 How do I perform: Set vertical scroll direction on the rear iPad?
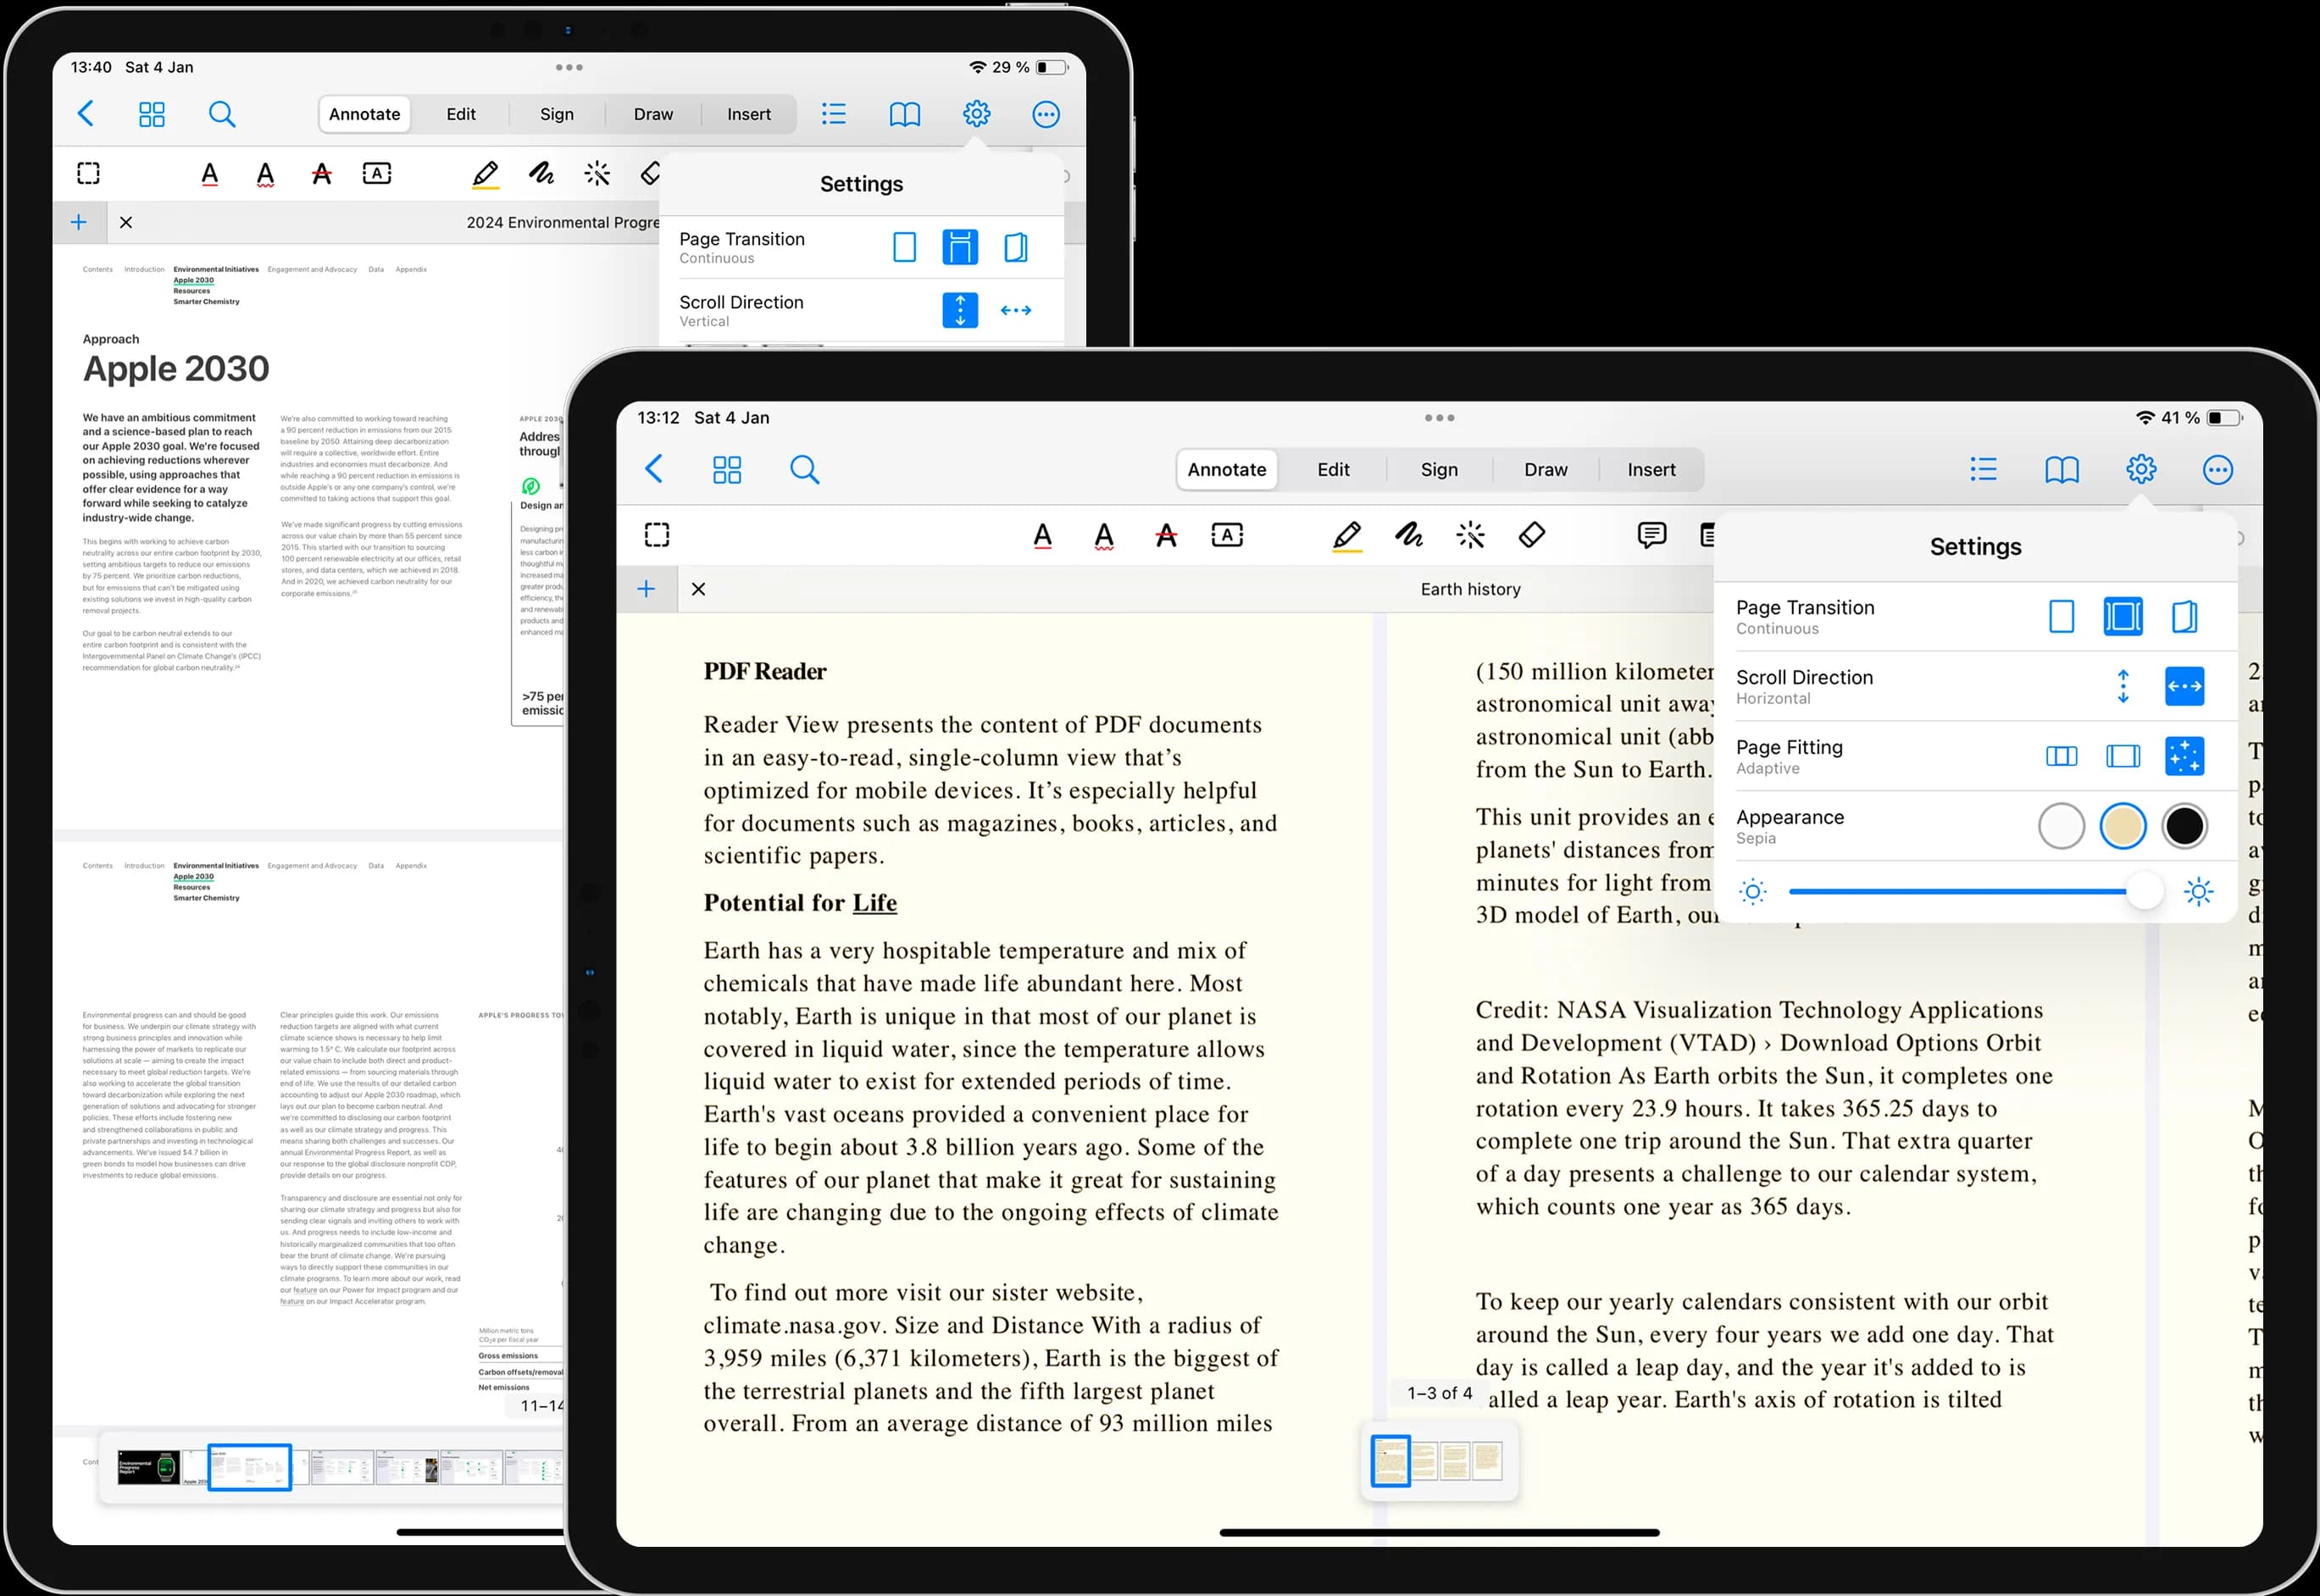click(x=960, y=310)
